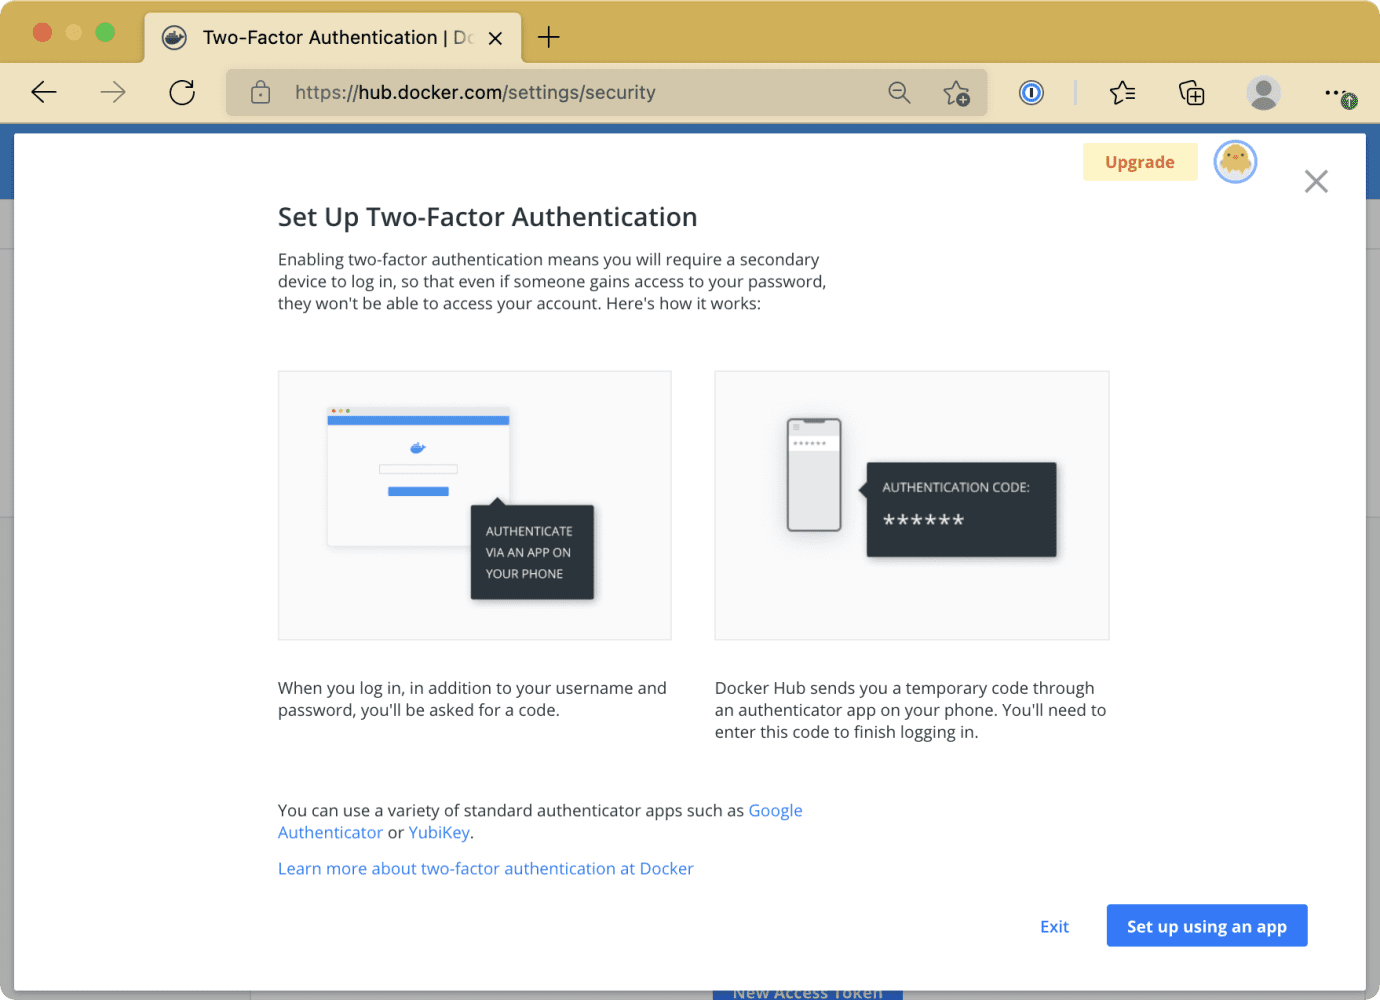1380x1000 pixels.
Task: Open the zoom magnifier in address bar
Action: 899,93
